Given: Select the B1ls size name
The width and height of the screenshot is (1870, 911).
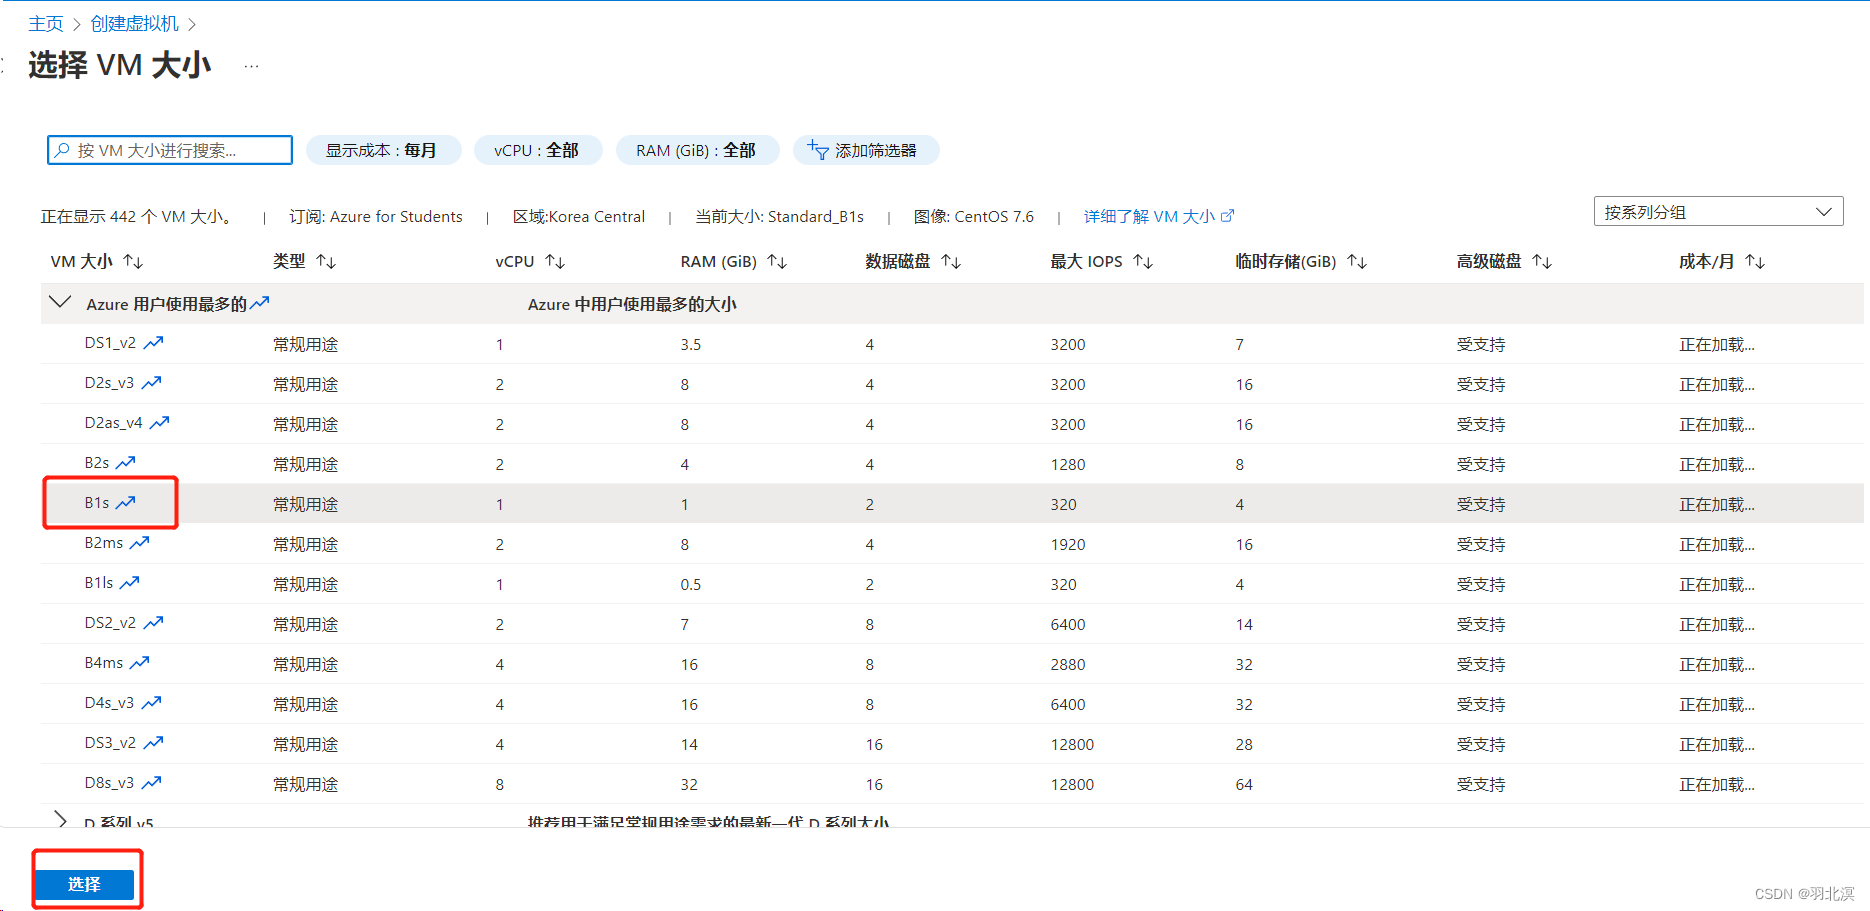Looking at the screenshot, I should [99, 583].
